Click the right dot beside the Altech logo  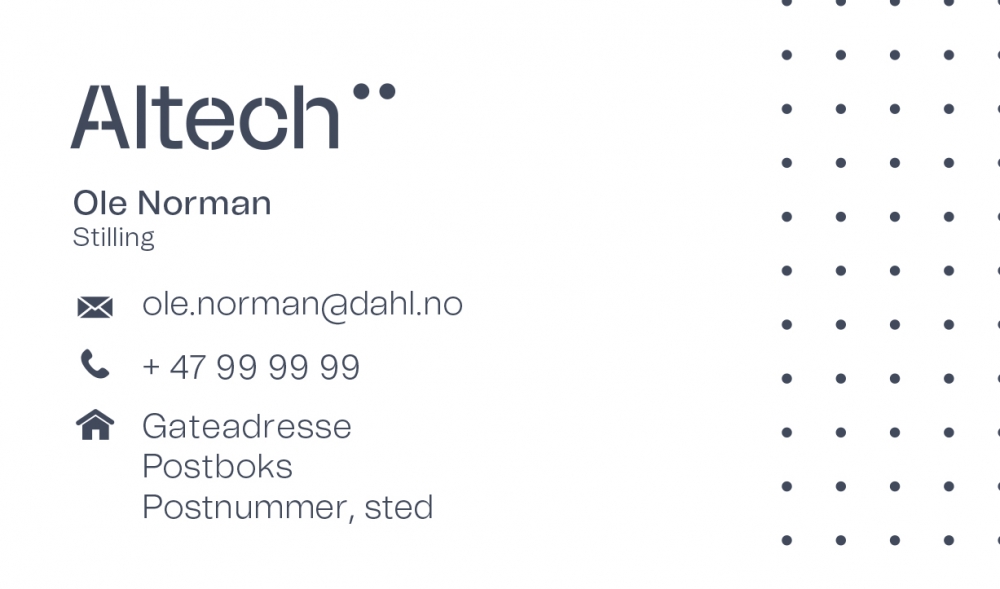click(387, 92)
